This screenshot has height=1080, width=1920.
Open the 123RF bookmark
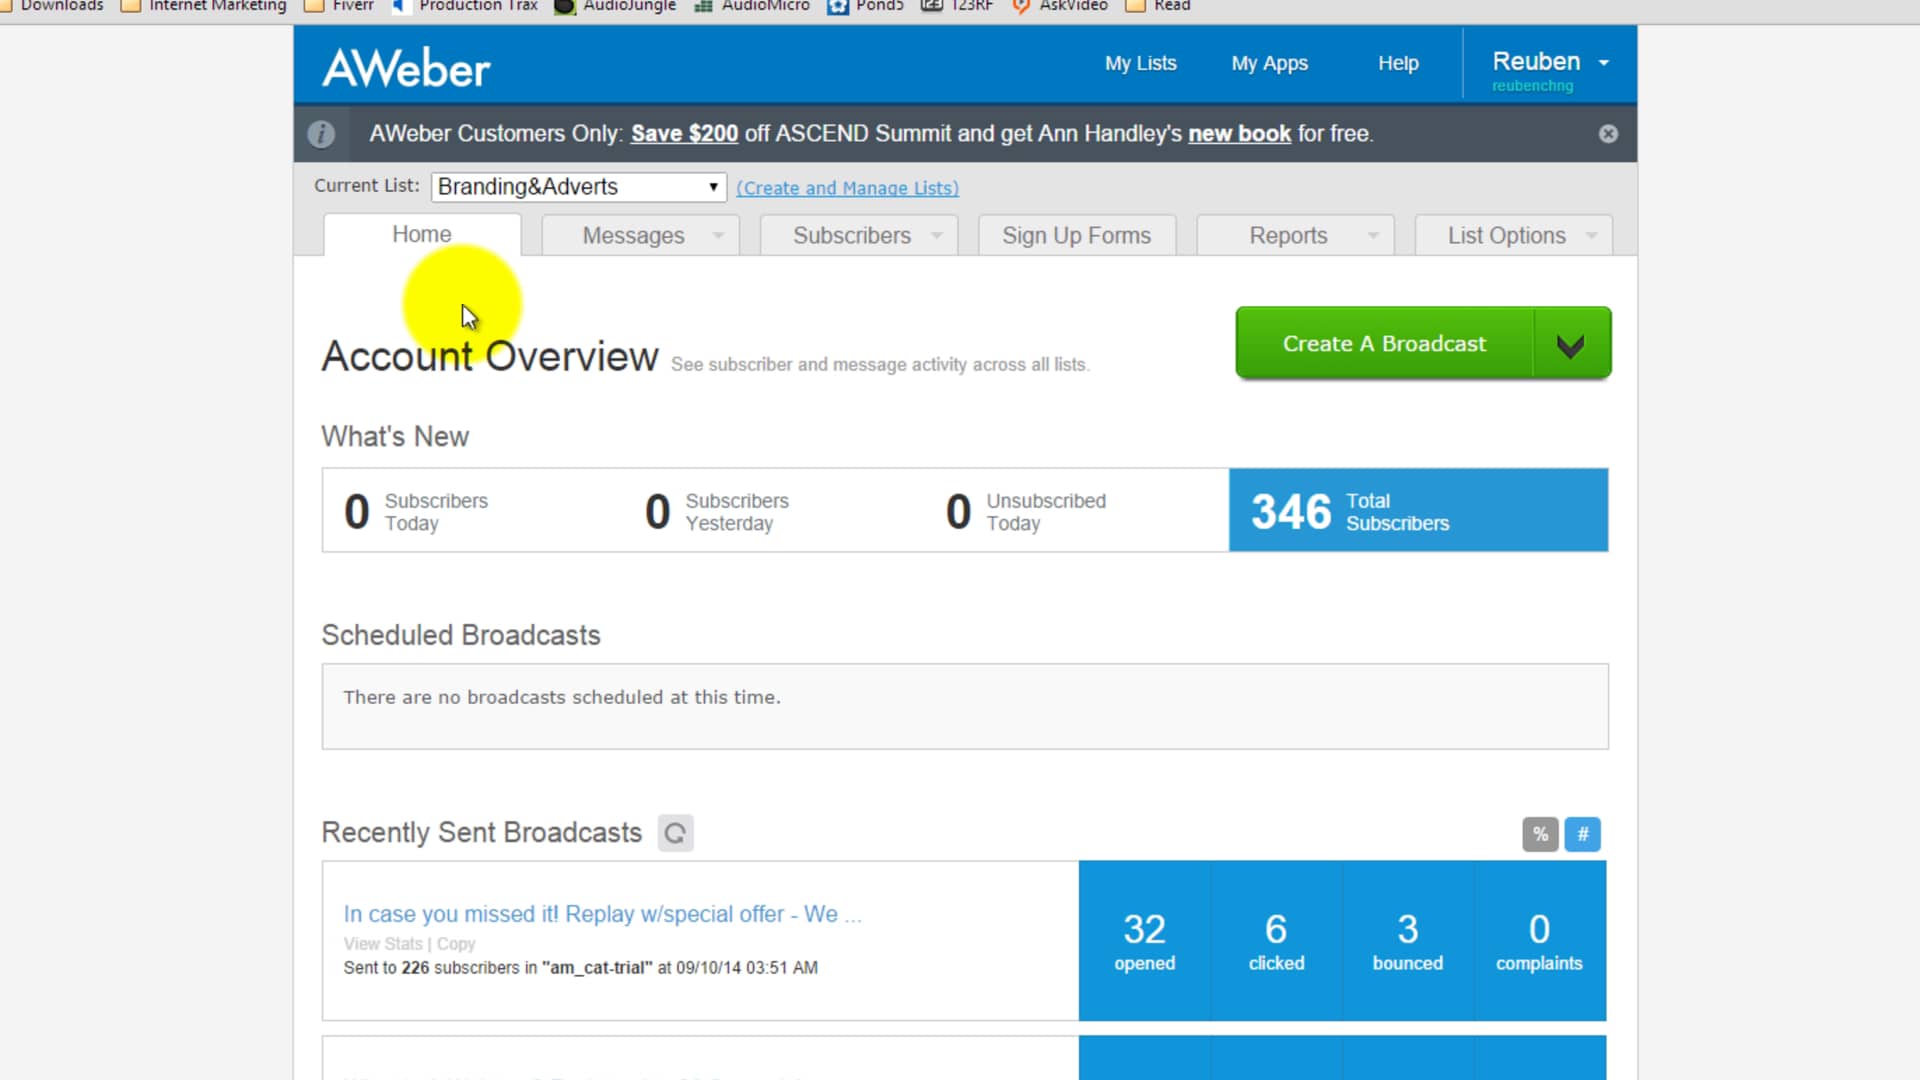pos(957,6)
